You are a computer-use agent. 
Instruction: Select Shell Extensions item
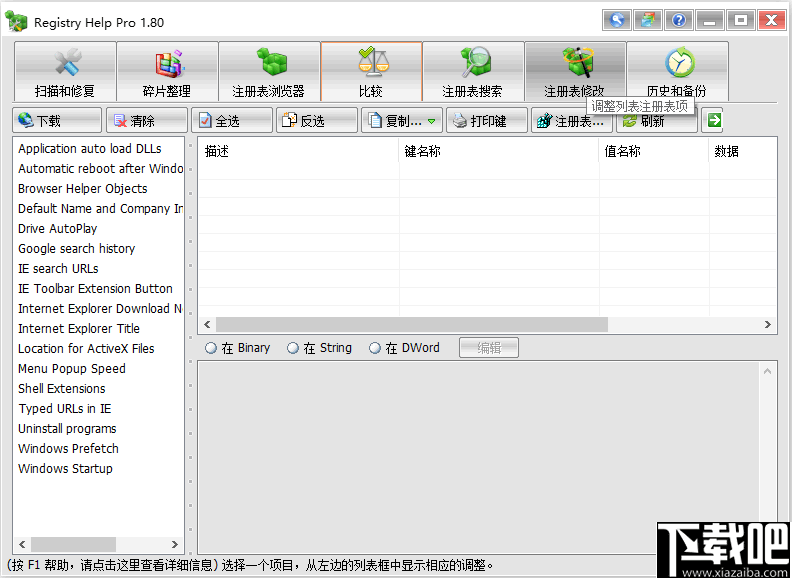click(98, 389)
